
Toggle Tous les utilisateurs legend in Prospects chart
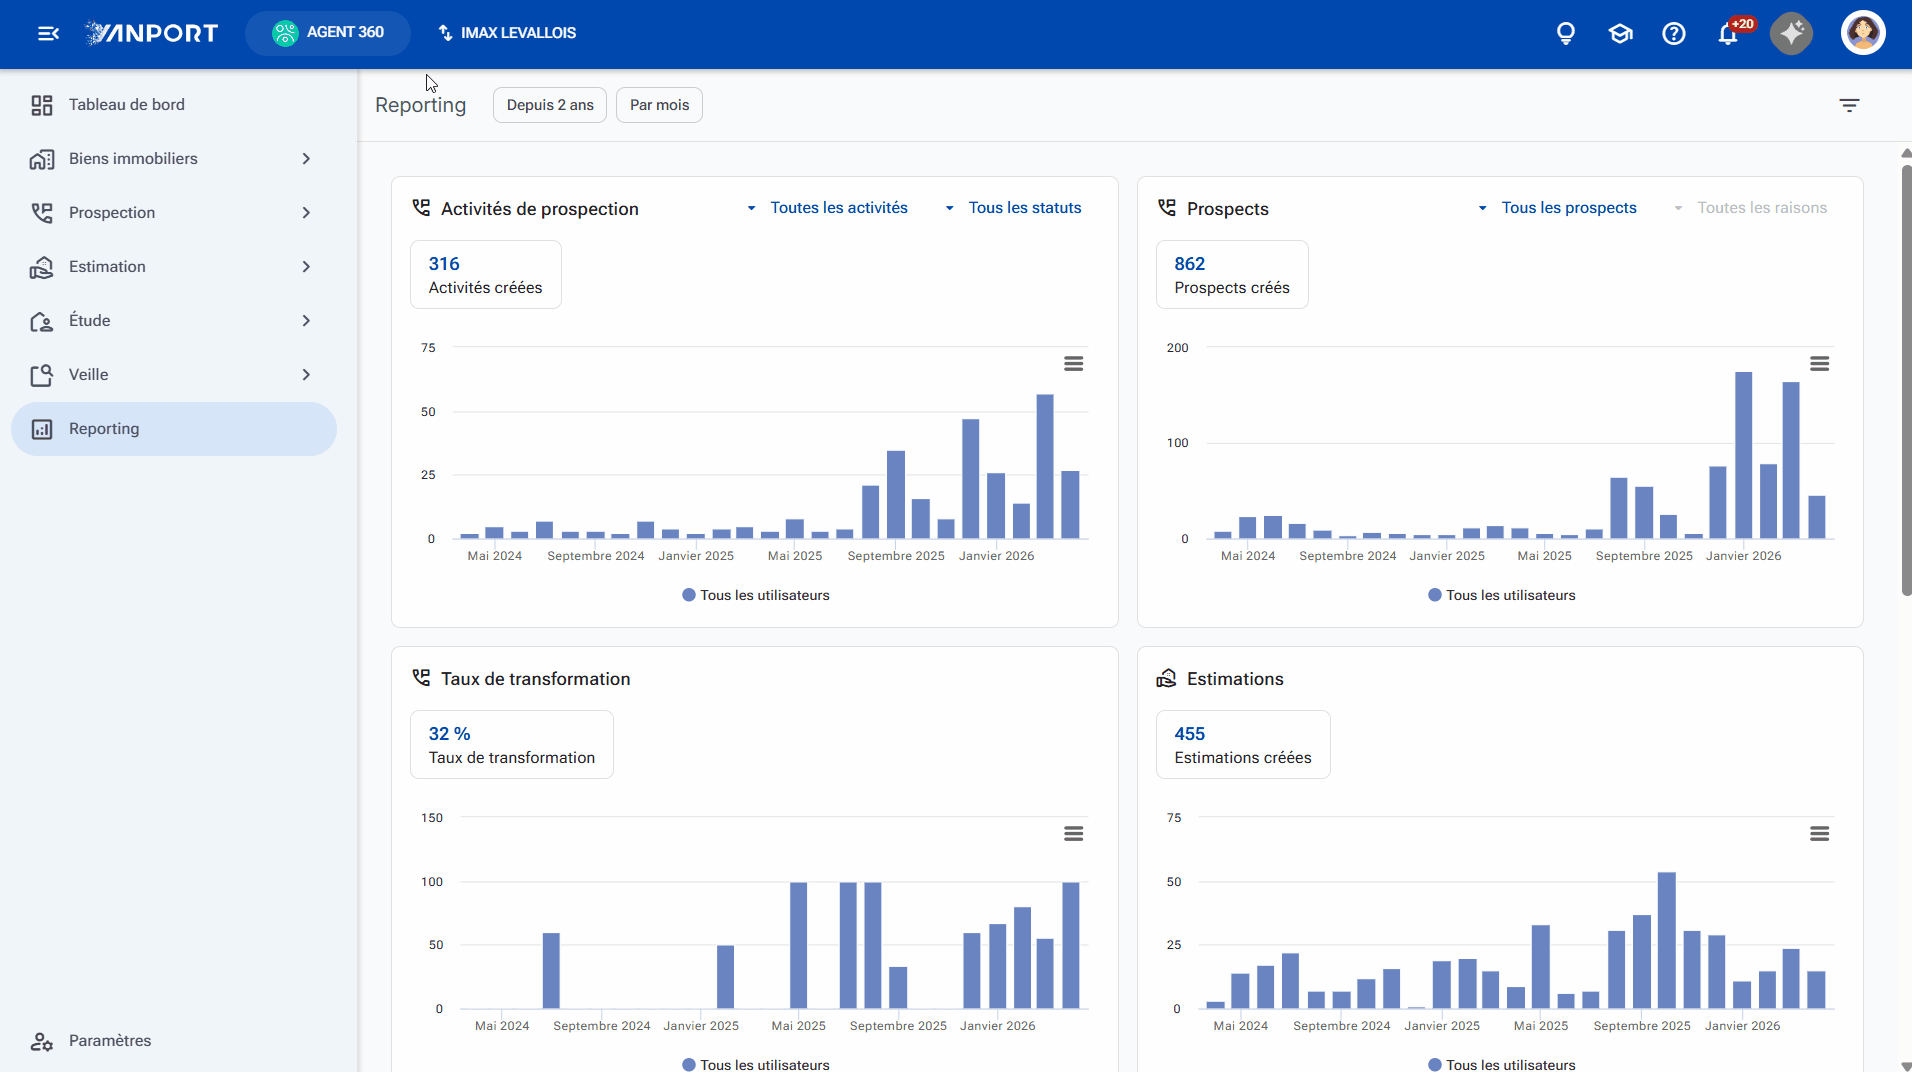click(1501, 595)
